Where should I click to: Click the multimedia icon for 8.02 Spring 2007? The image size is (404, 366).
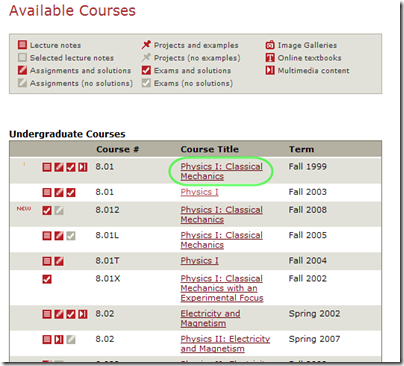59,339
